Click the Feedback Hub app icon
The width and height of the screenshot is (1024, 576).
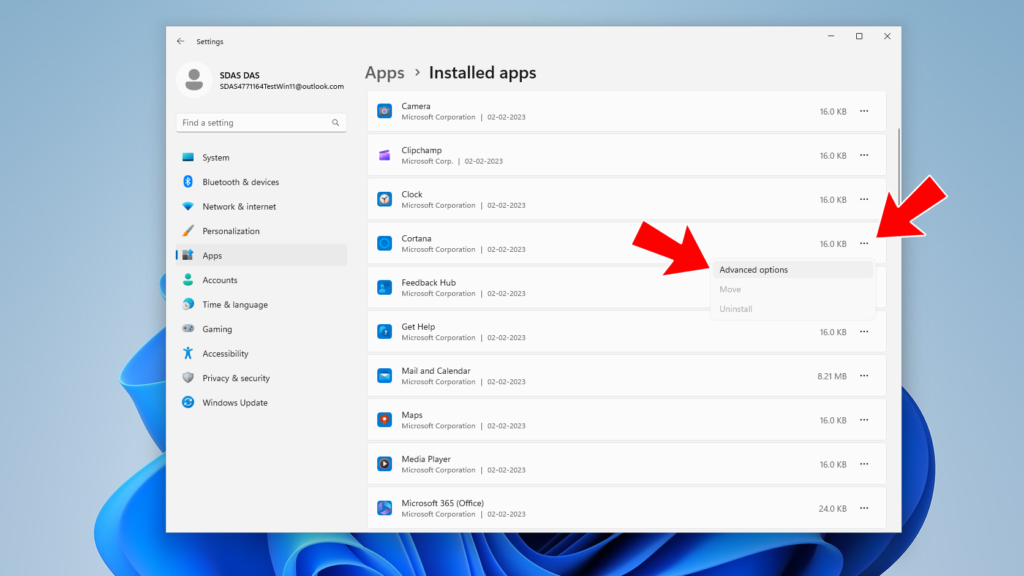pos(385,287)
